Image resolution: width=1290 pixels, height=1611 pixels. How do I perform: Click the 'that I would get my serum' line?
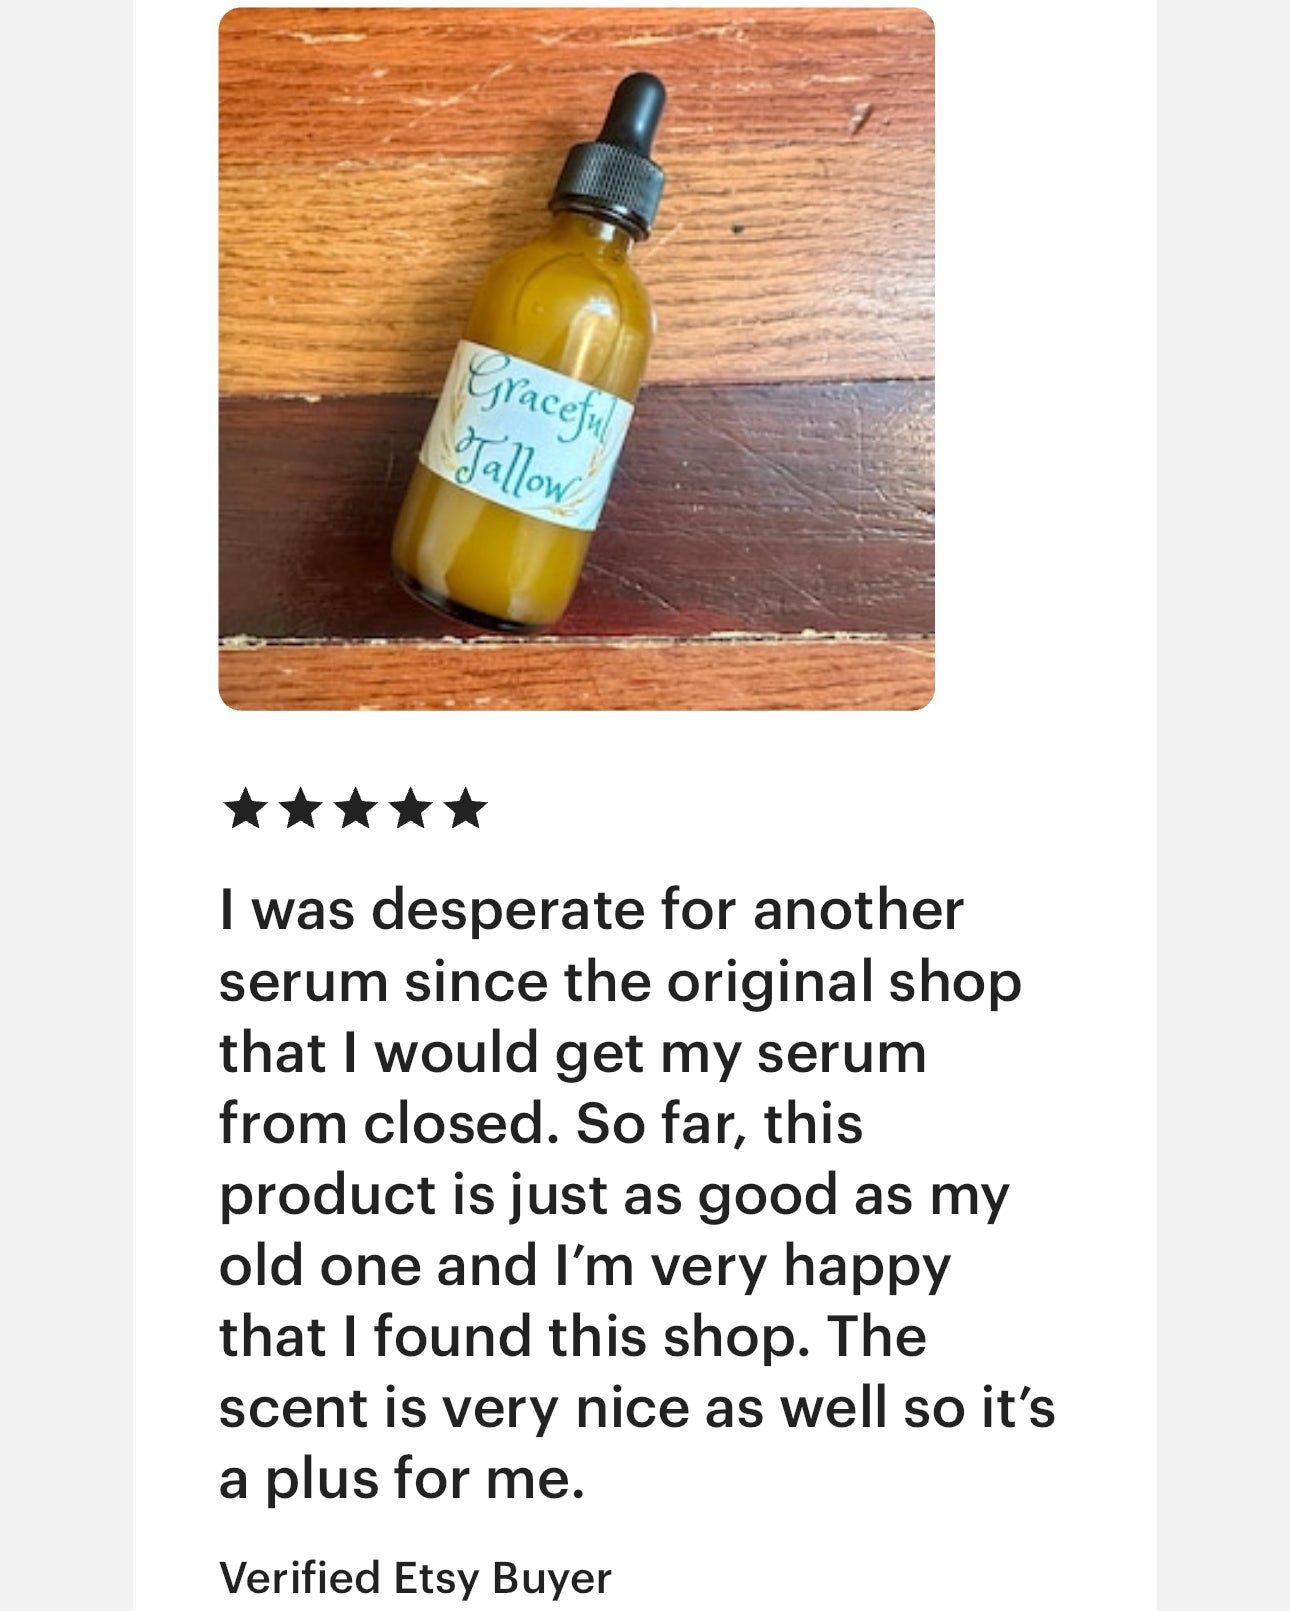(x=572, y=1054)
